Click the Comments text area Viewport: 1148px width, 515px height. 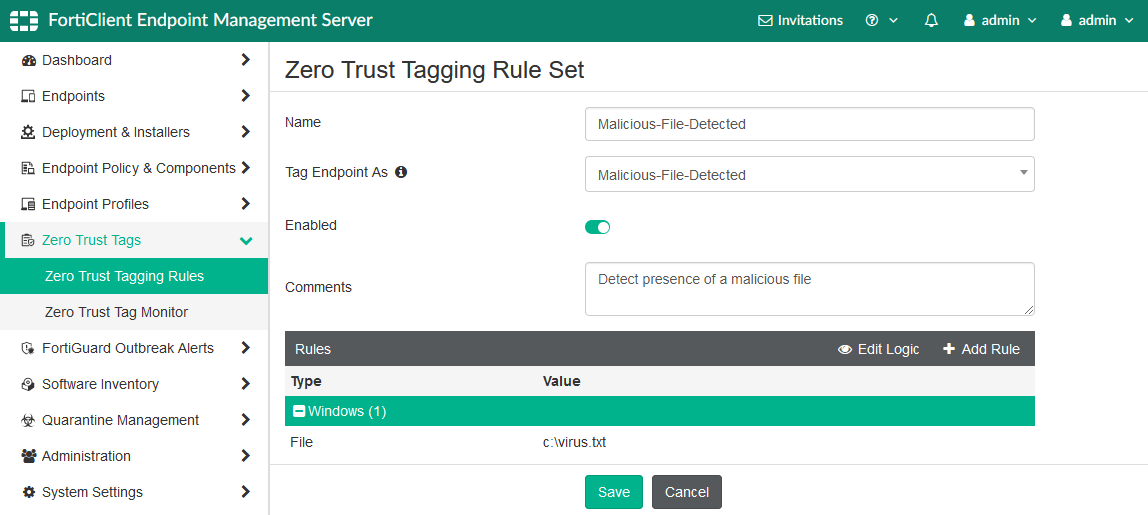(809, 289)
